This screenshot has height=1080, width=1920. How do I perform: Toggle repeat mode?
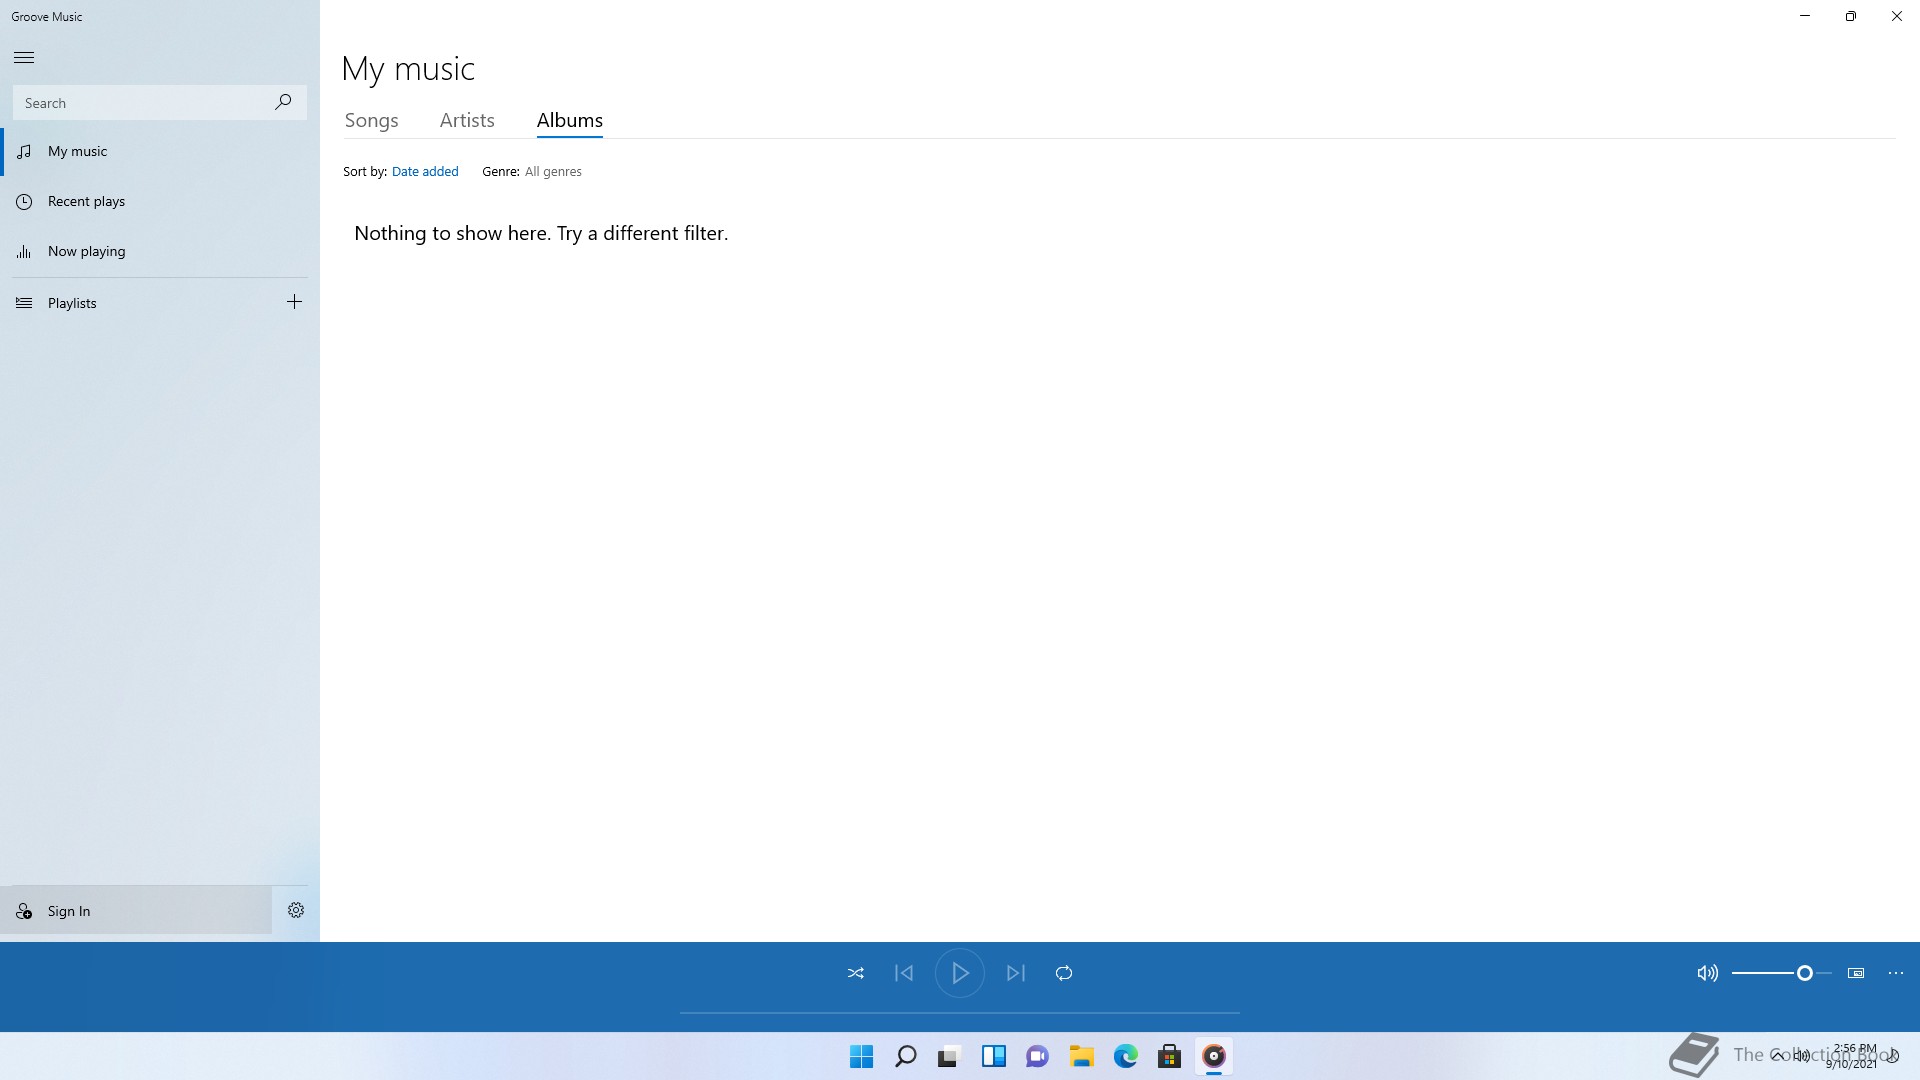point(1064,973)
